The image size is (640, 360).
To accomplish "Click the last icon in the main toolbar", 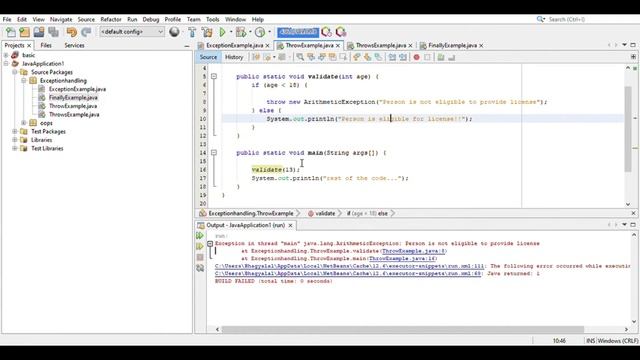I will click(x=341, y=32).
